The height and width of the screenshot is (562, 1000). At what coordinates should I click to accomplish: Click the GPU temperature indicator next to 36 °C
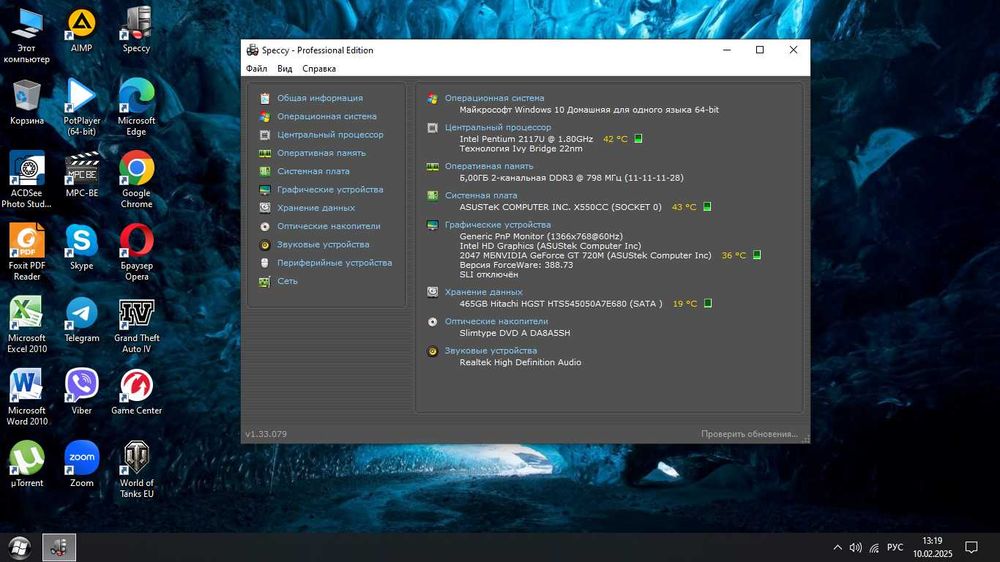756,255
